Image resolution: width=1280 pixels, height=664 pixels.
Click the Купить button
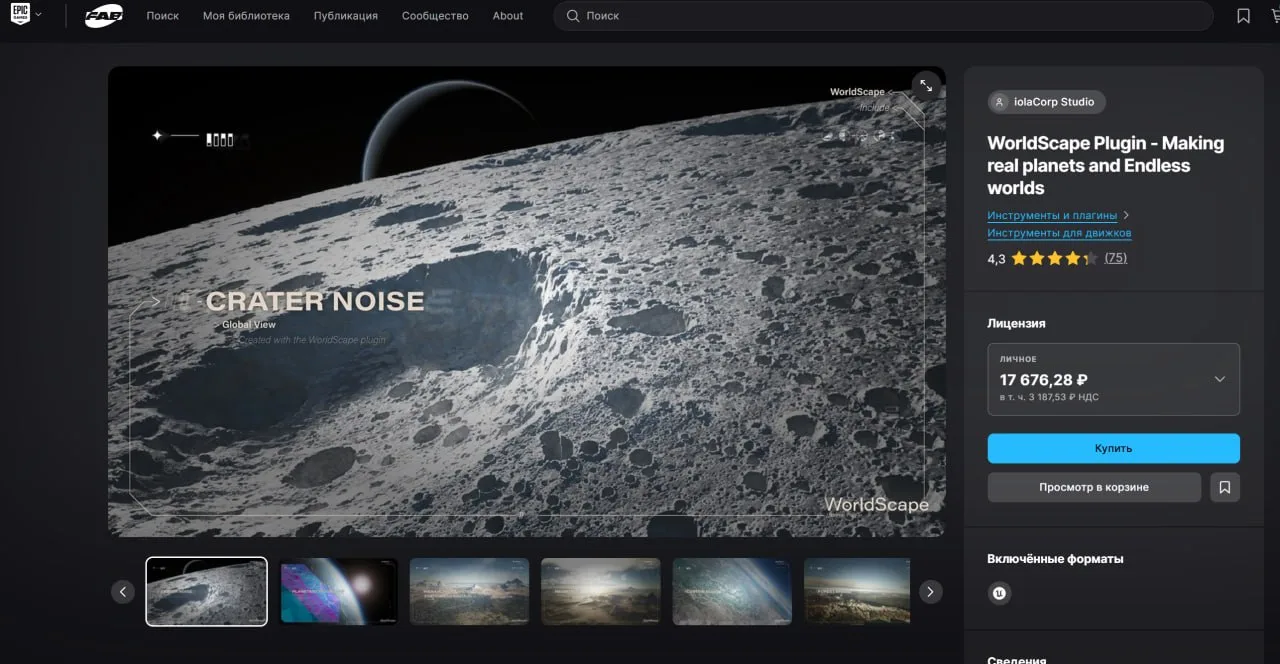tap(1114, 448)
